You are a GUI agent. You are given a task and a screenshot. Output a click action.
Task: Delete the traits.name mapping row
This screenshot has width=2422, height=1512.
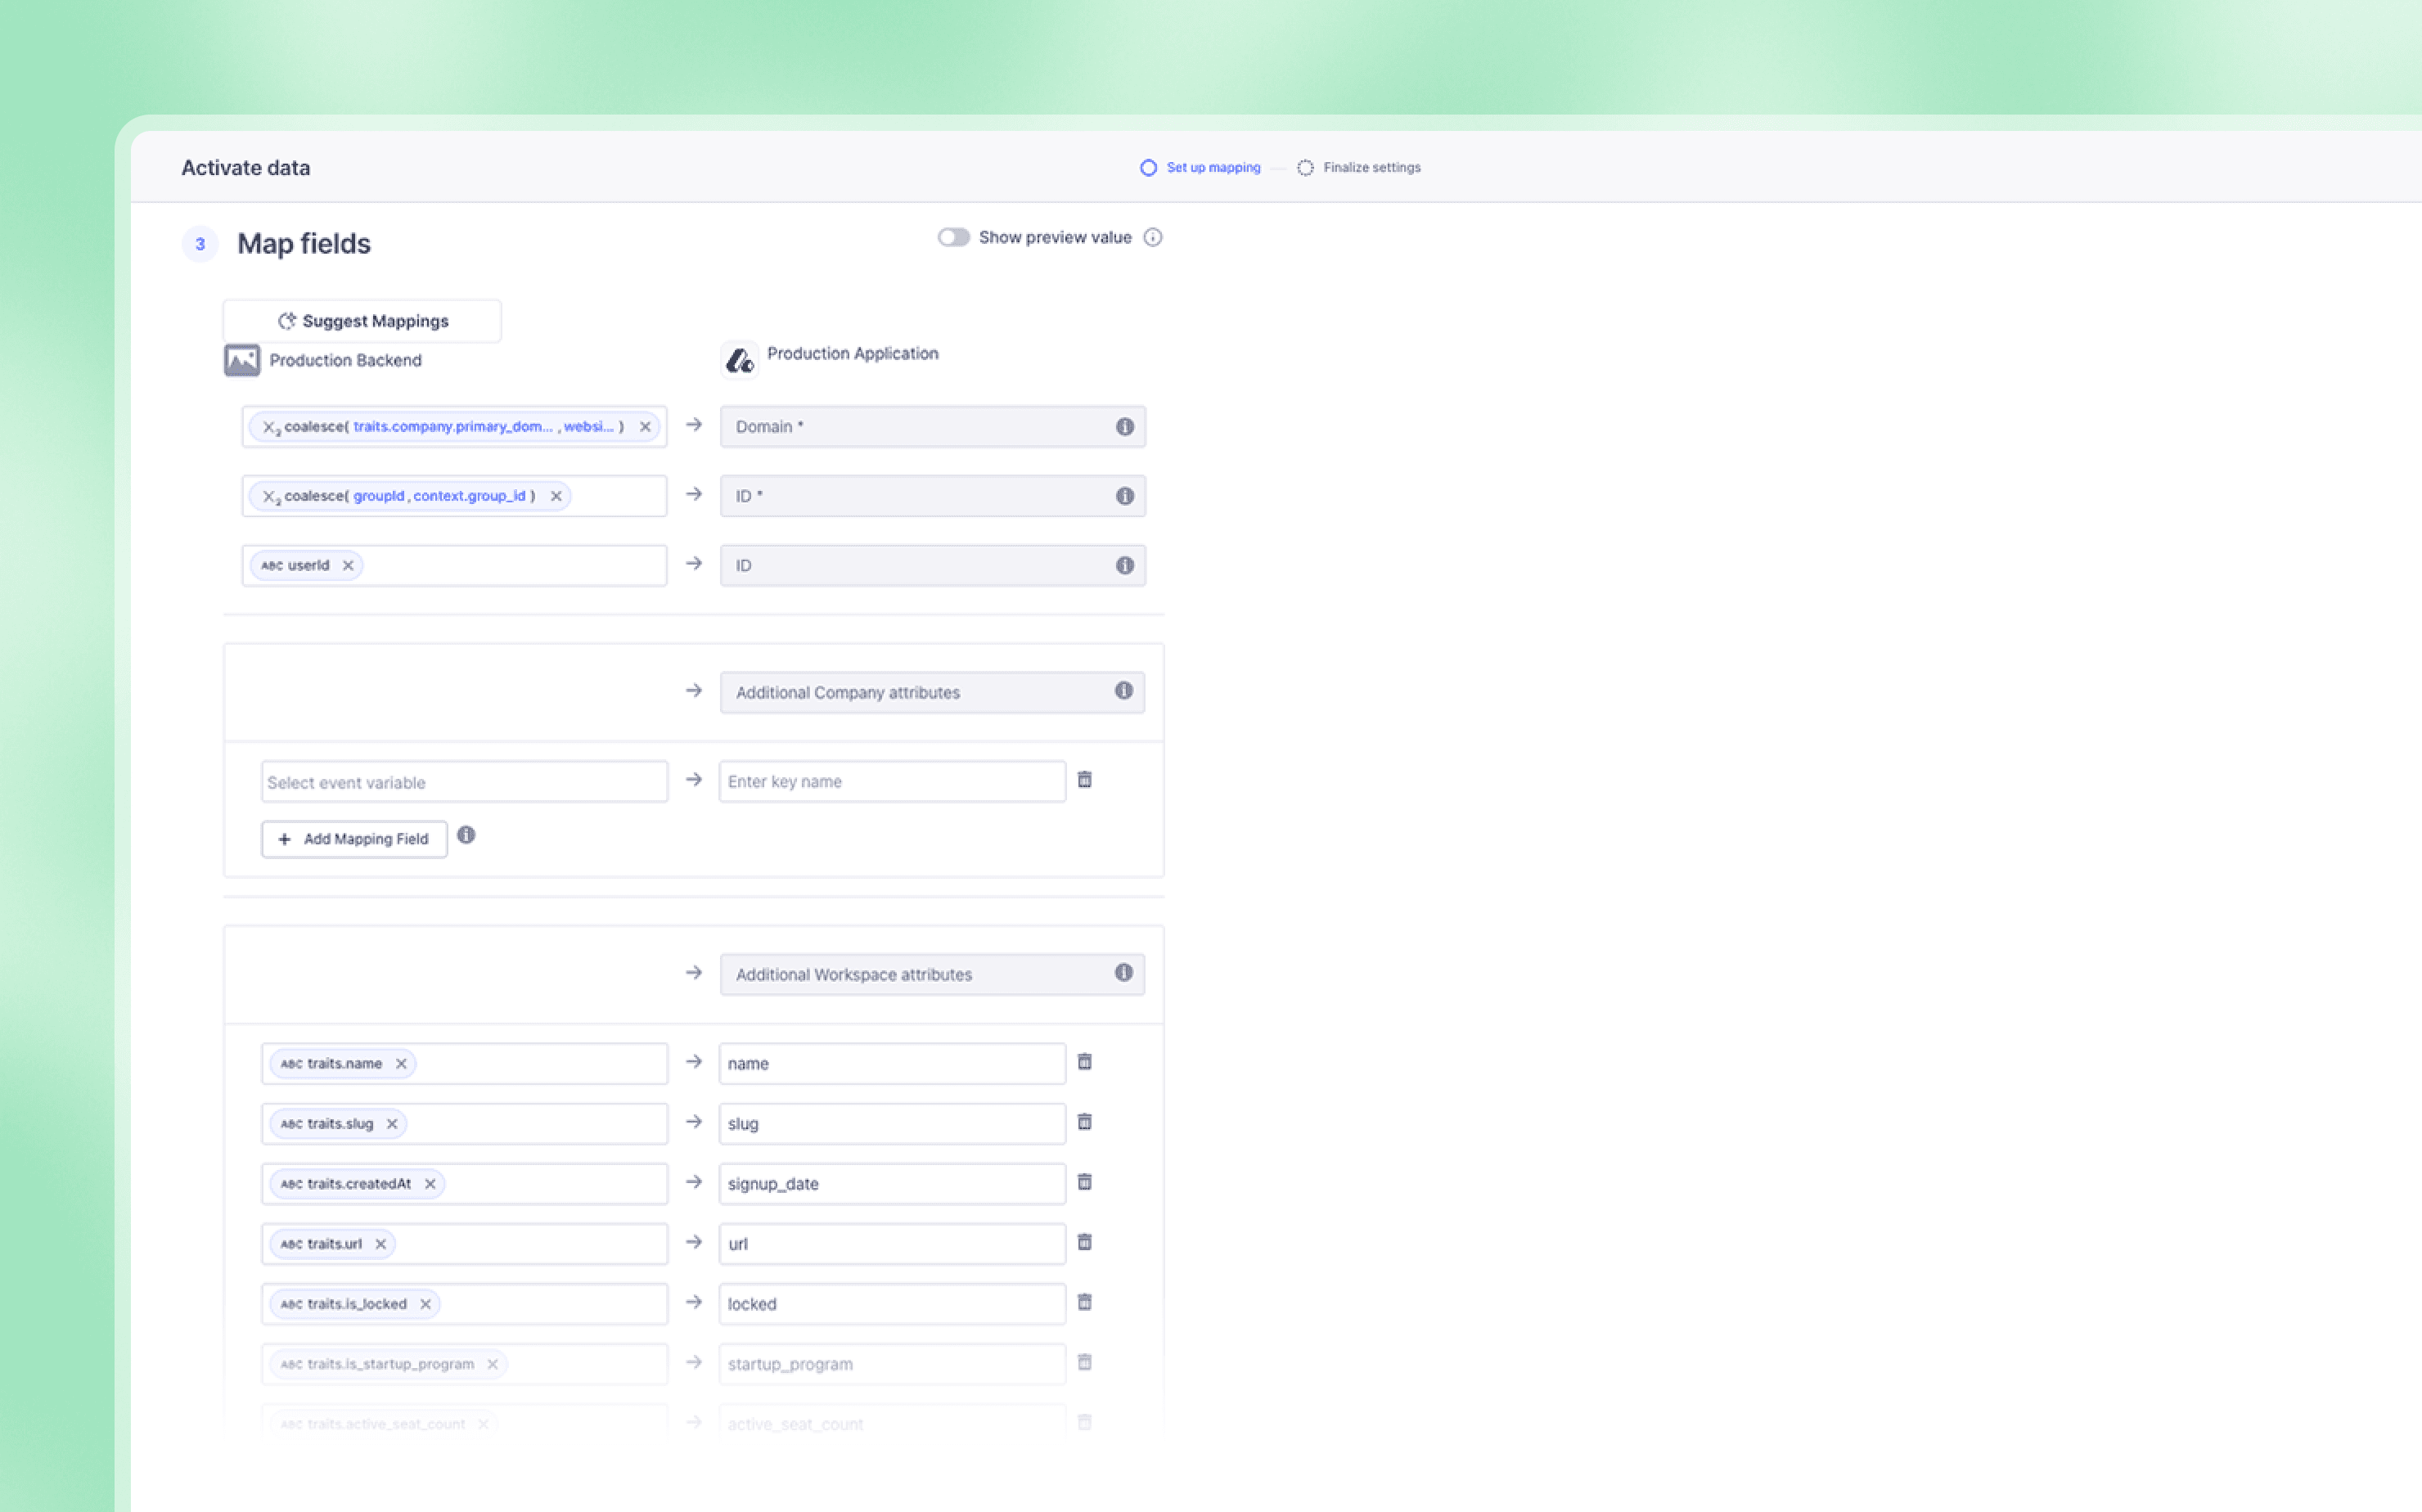click(x=1084, y=1062)
